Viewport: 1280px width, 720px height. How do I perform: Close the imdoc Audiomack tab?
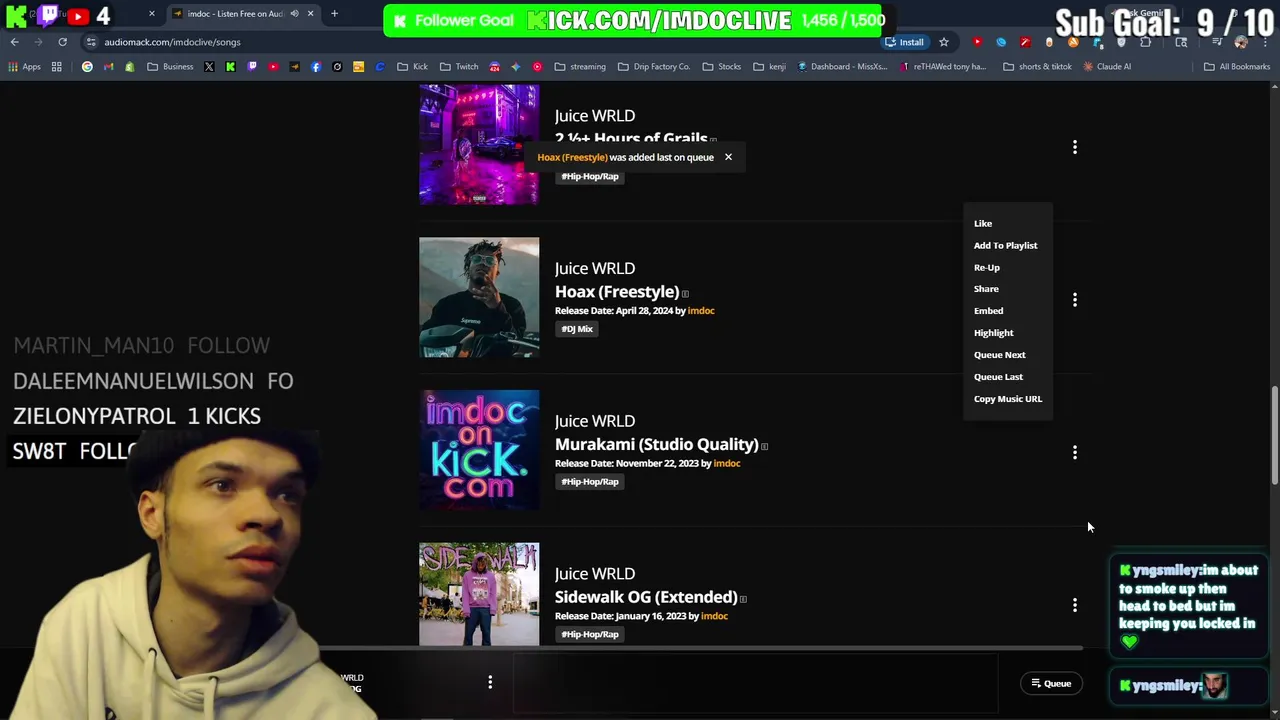tap(310, 14)
